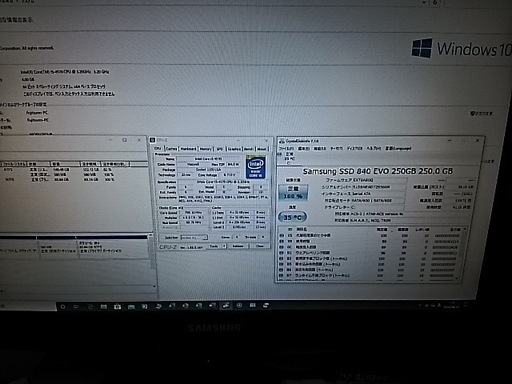
Task: Select the 35 °C drive C: entry
Action: [x=289, y=158]
